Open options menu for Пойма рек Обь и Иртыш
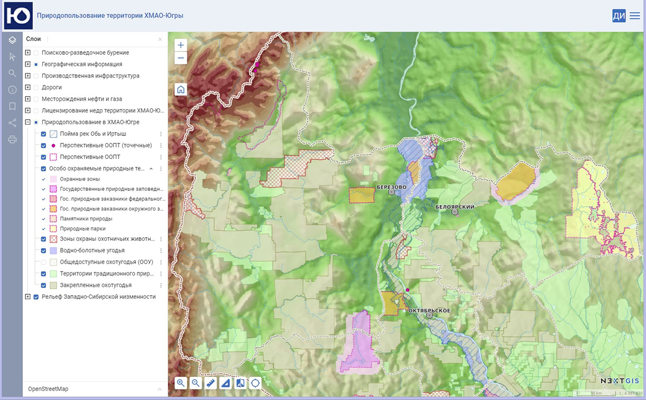 (161, 134)
